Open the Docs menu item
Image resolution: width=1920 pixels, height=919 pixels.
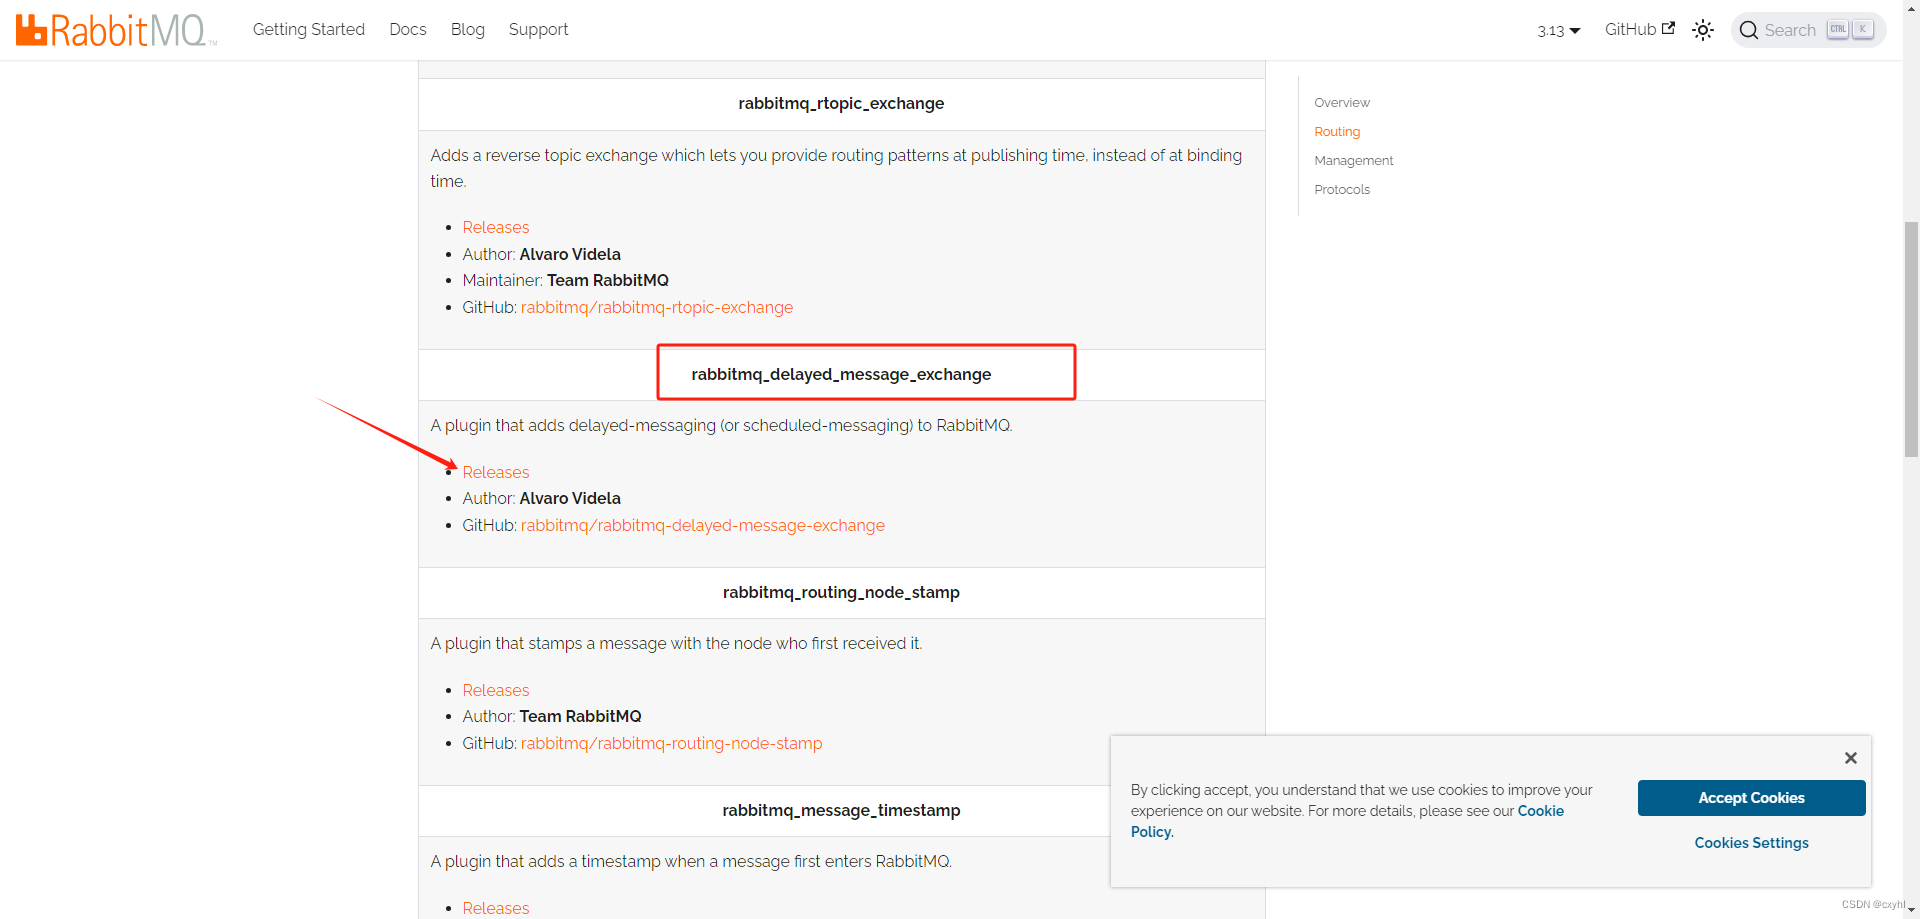(408, 29)
